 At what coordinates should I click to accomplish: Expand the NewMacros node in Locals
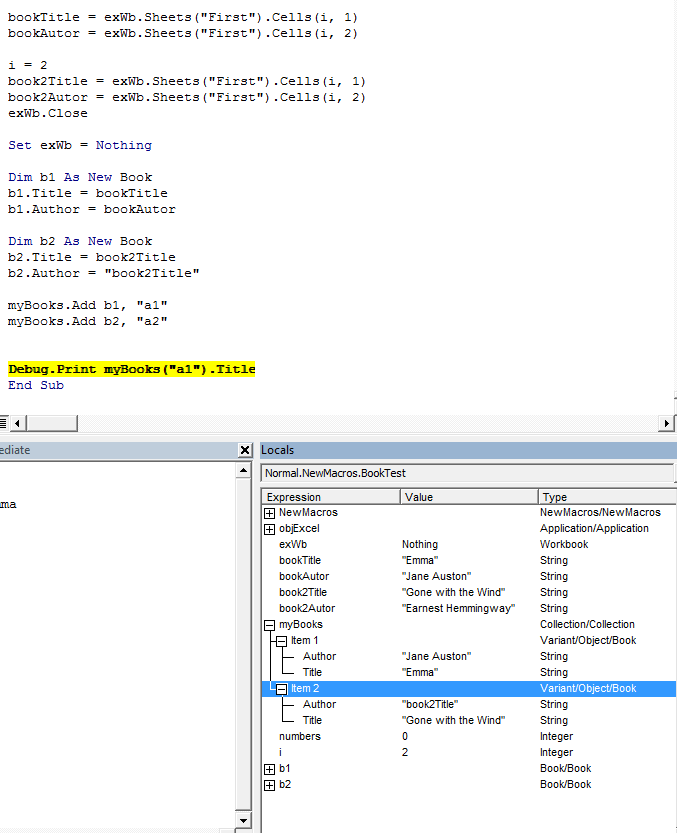[x=269, y=513]
